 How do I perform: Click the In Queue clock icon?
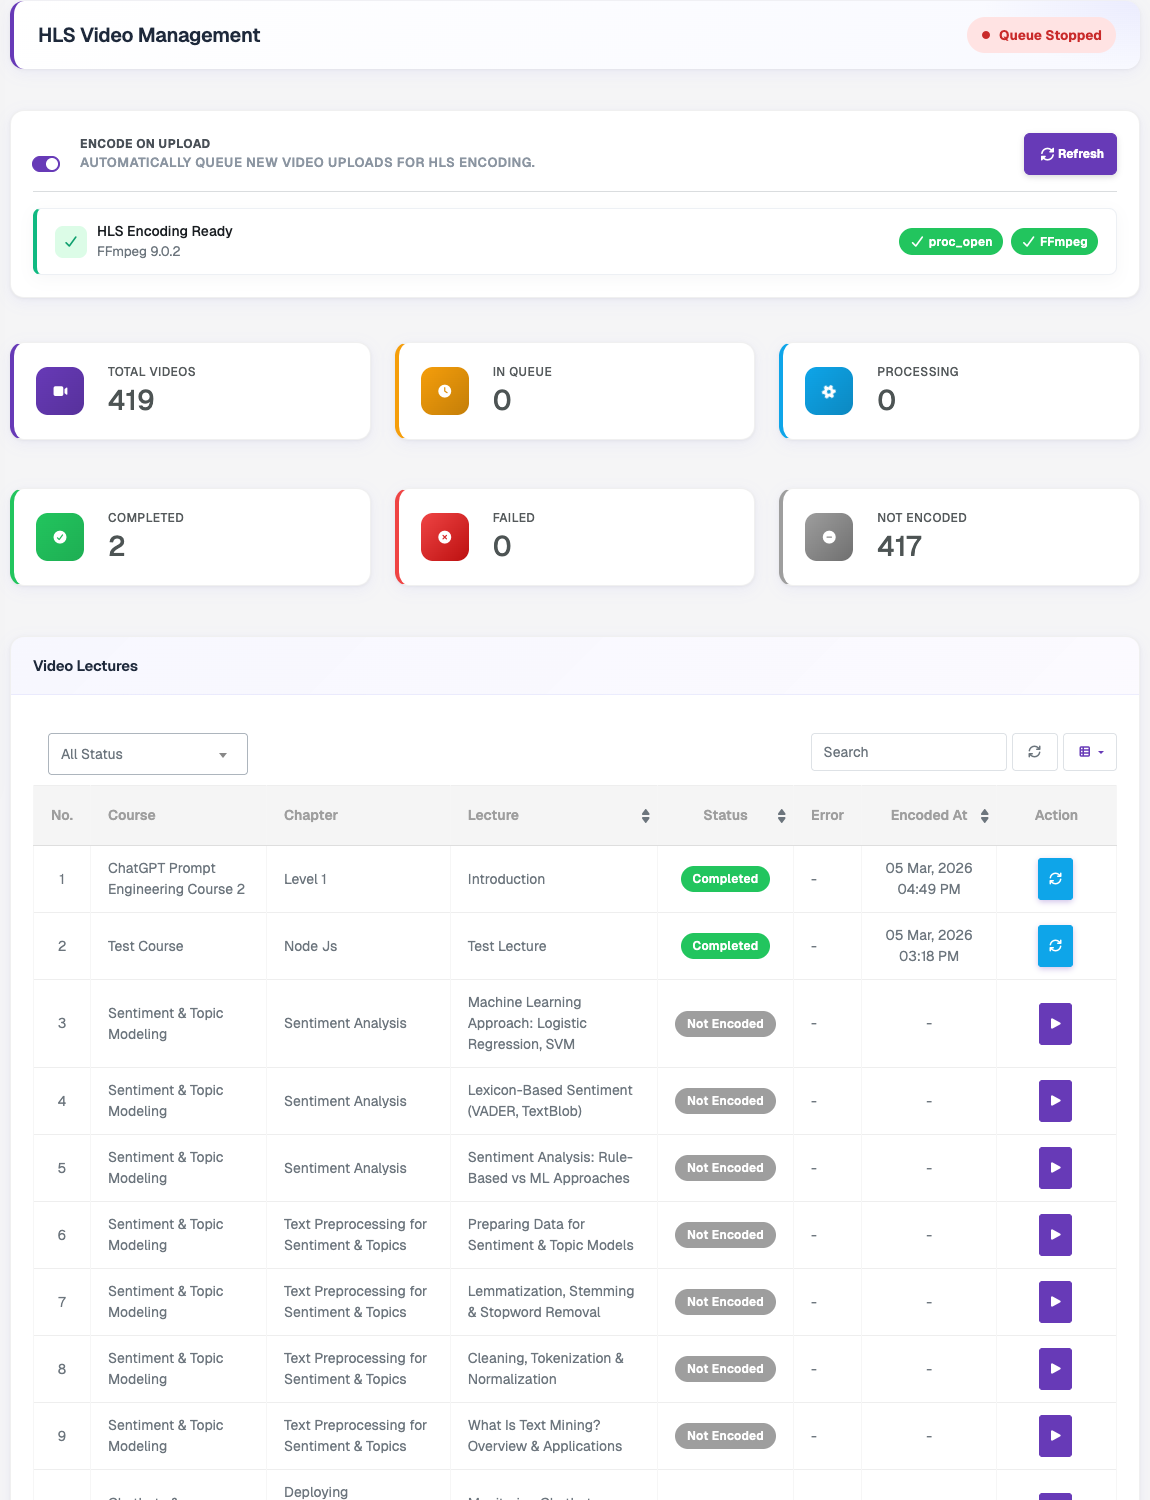pyautogui.click(x=445, y=391)
